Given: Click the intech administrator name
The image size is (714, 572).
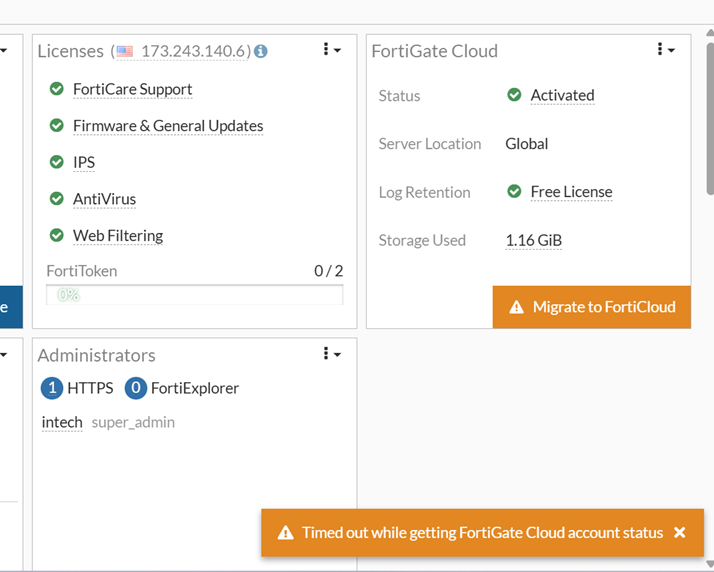Looking at the screenshot, I should (x=62, y=422).
